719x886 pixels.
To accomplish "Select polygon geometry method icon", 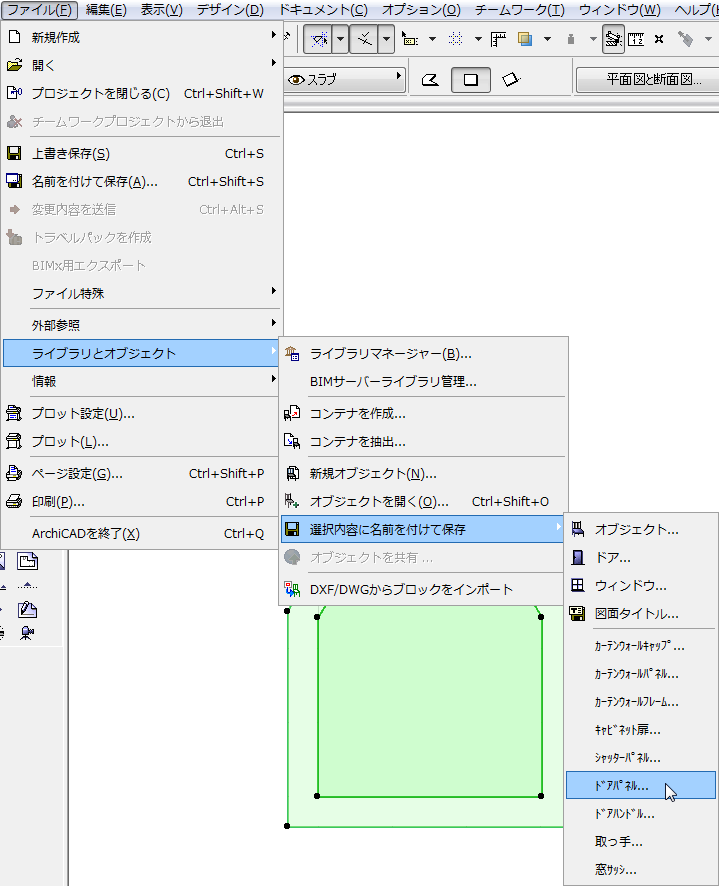I will coord(431,80).
